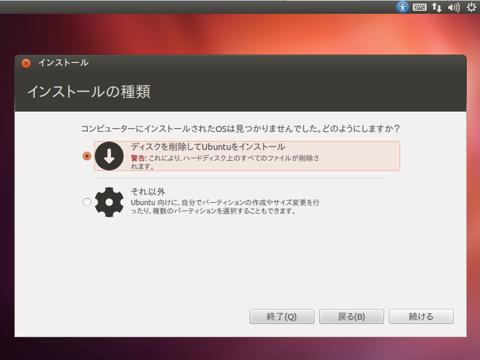Screen dimensions: 480x360
Task: Click the 戻る(B) back button
Action: [351, 316]
